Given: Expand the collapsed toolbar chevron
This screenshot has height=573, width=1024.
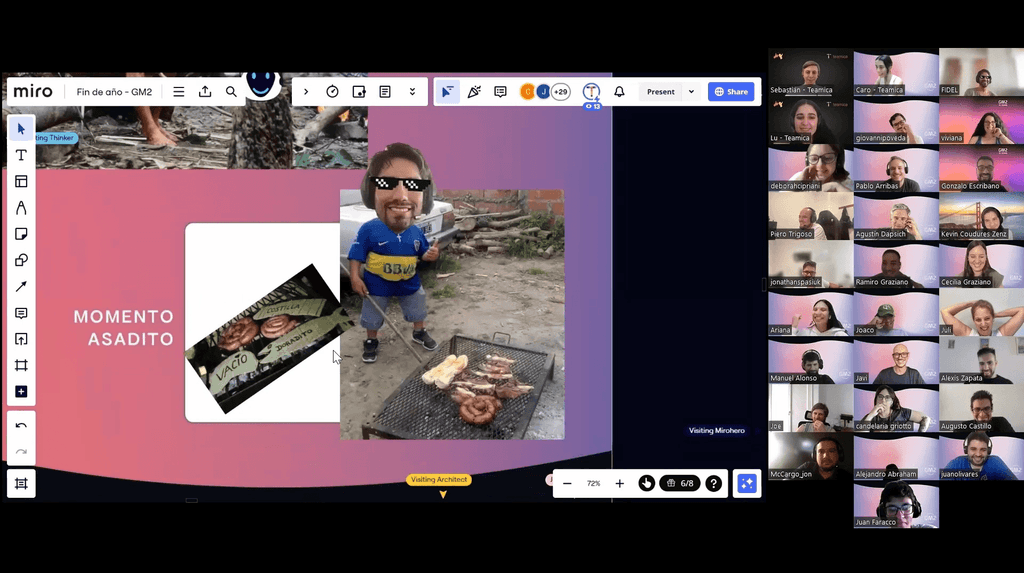Looking at the screenshot, I should point(306,91).
